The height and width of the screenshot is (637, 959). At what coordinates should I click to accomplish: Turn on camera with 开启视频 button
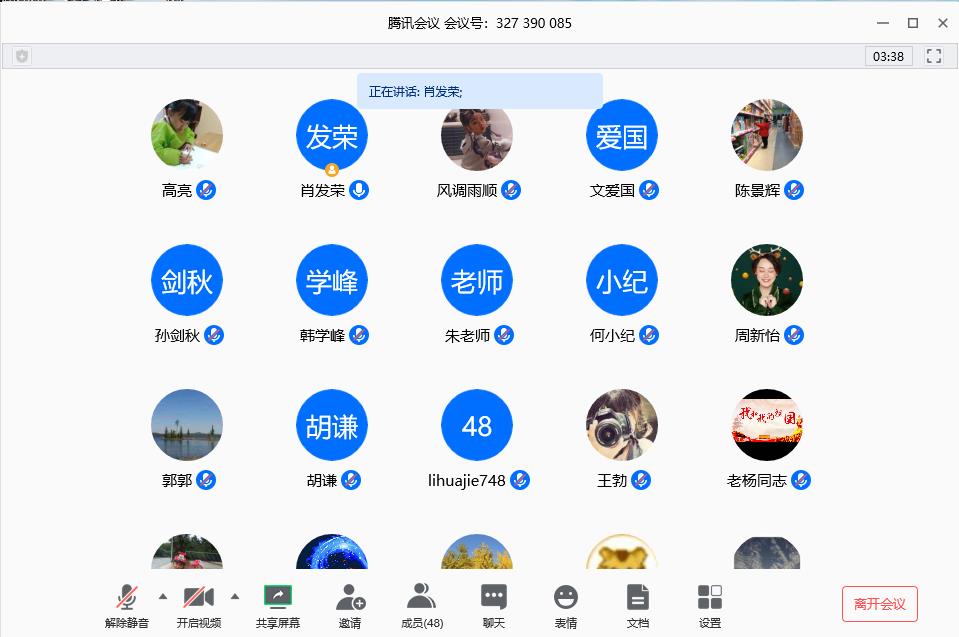(x=199, y=598)
